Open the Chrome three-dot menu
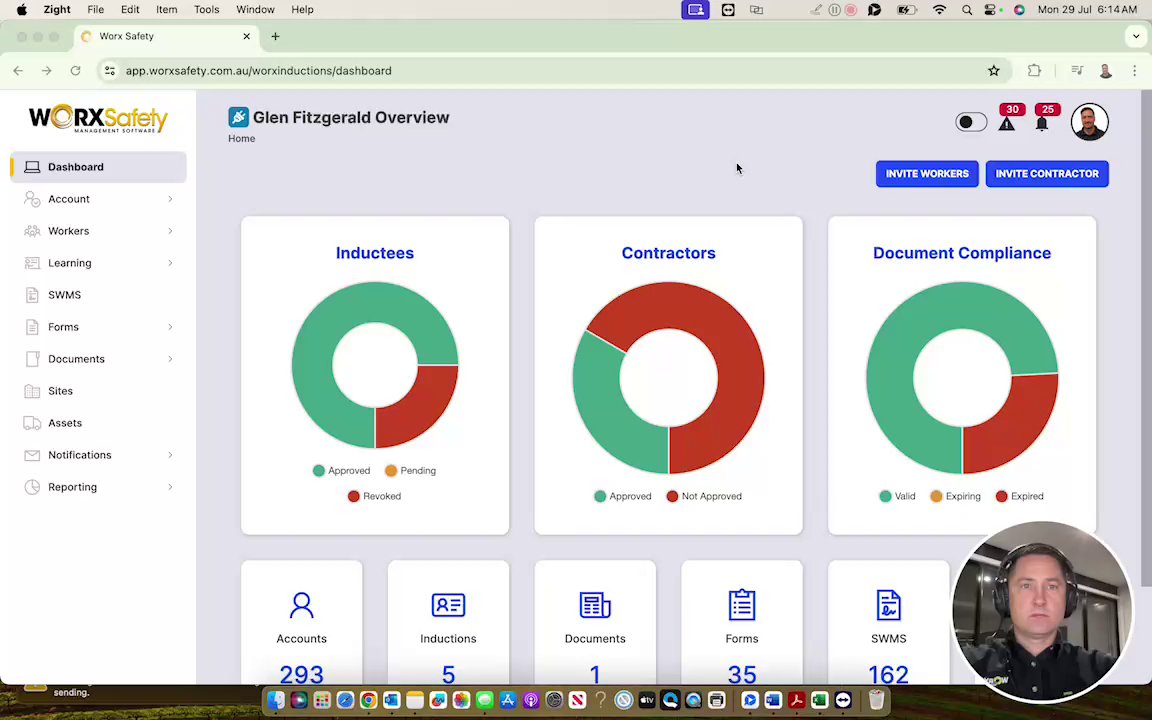 pyautogui.click(x=1135, y=71)
